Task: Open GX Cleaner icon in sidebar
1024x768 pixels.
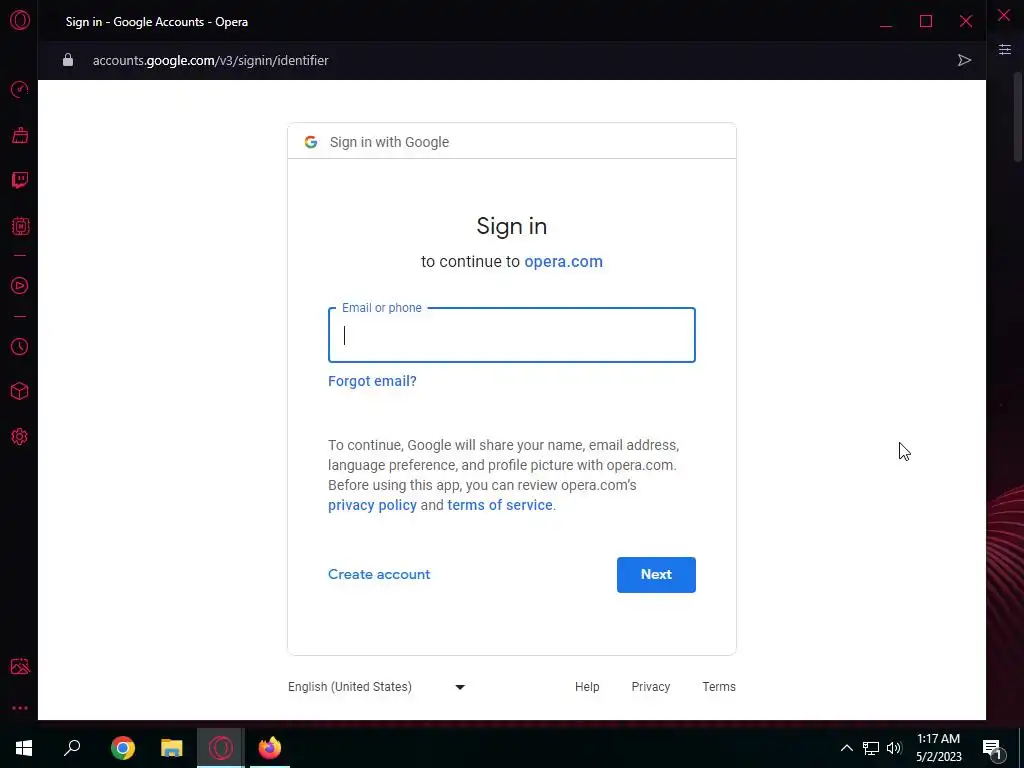Action: coord(20,135)
